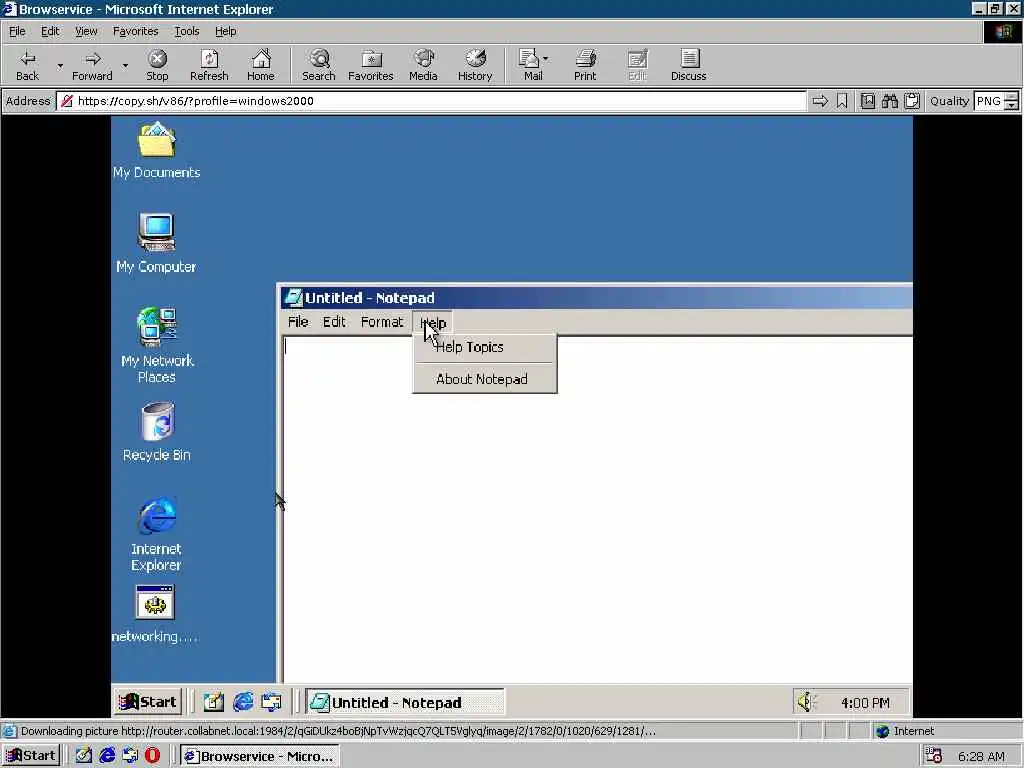The height and width of the screenshot is (768, 1024).
Task: Open Internet Explorer View menu
Action: click(x=86, y=31)
